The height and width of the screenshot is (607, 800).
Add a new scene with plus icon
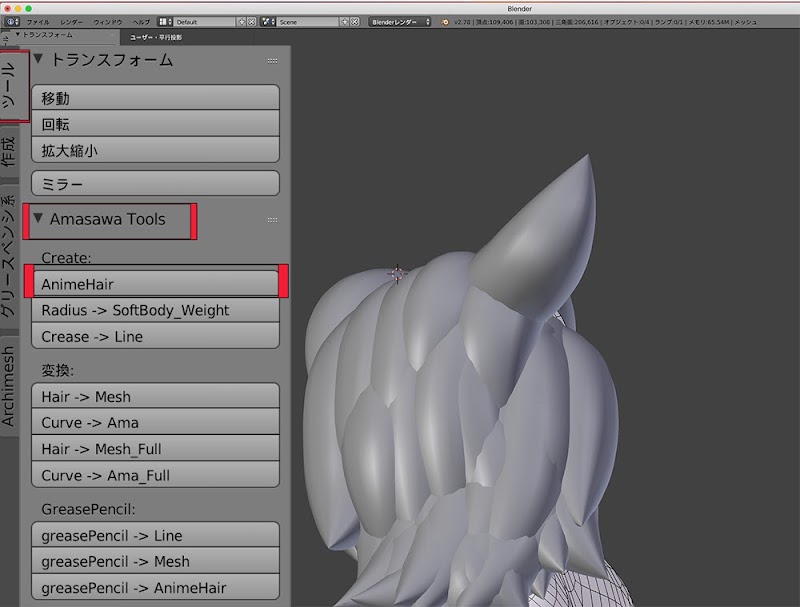tap(345, 22)
